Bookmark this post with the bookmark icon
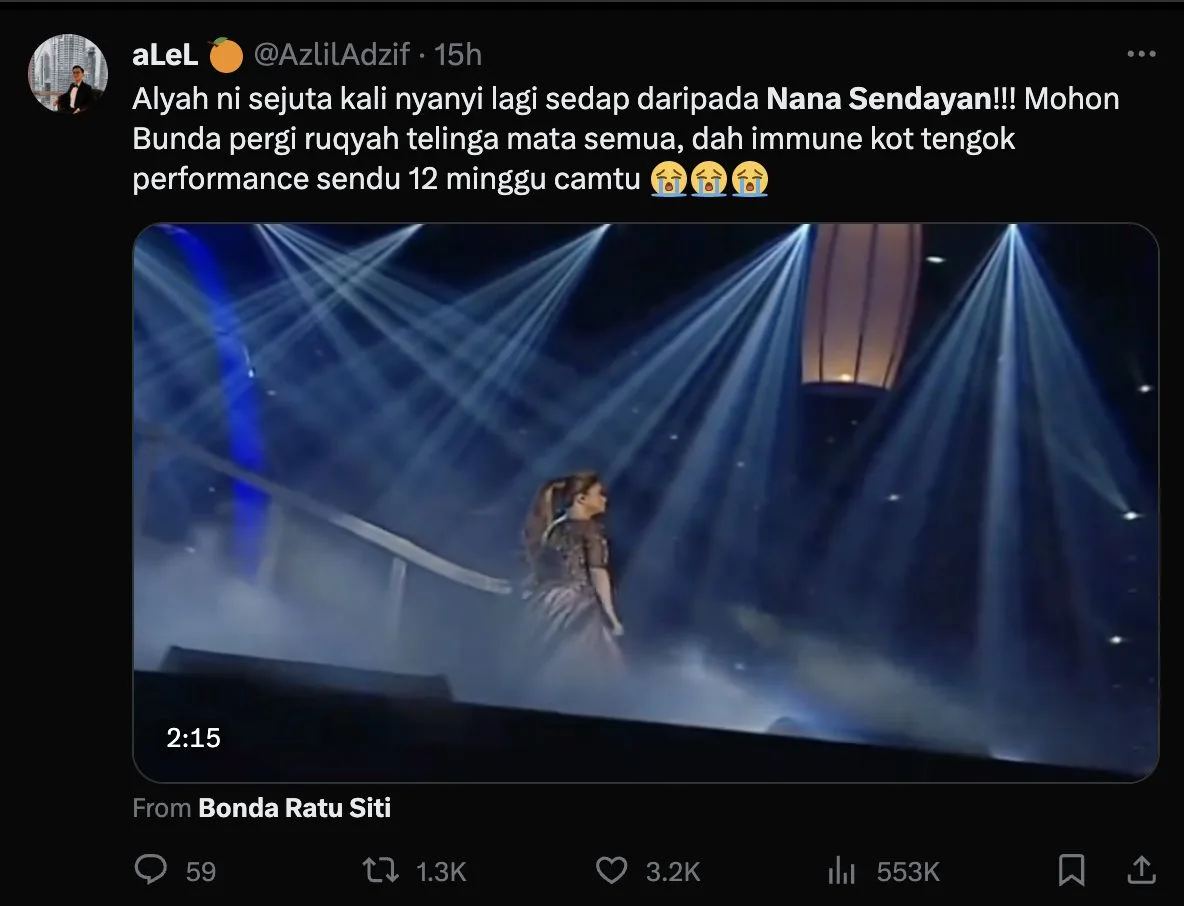 coord(1071,871)
